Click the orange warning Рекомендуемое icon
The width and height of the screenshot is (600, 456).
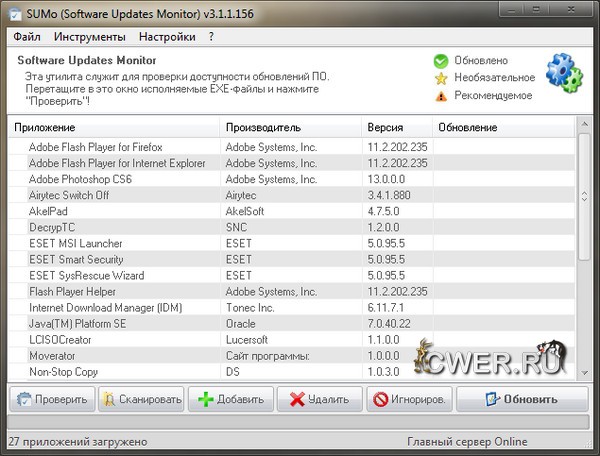click(x=440, y=96)
